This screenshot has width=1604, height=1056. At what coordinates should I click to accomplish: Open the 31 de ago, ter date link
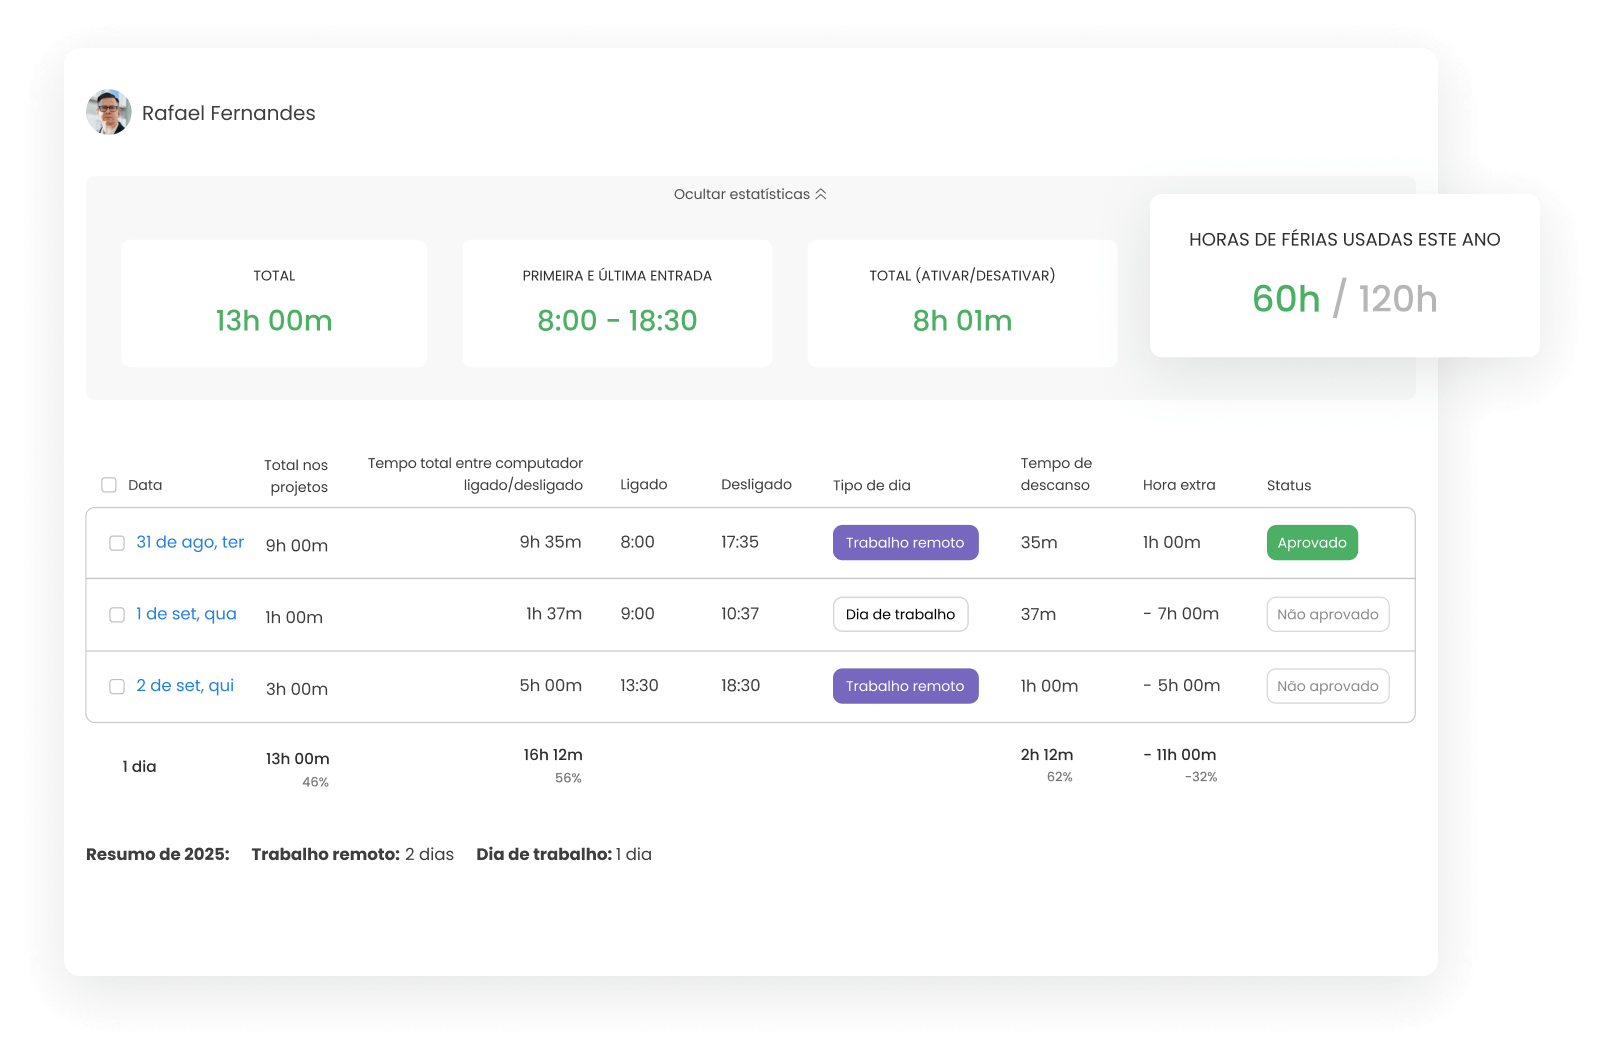coord(190,542)
